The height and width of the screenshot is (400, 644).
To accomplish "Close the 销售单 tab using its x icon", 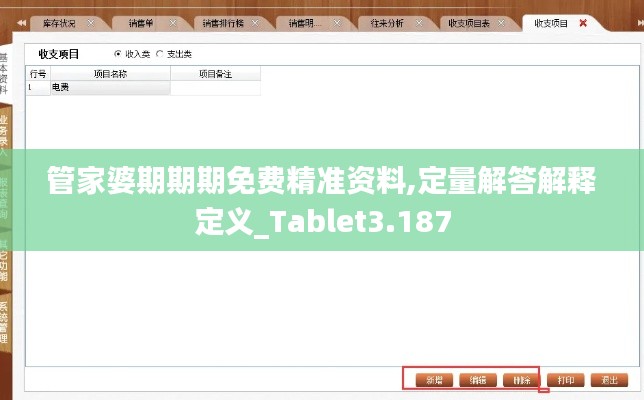I will (x=173, y=23).
